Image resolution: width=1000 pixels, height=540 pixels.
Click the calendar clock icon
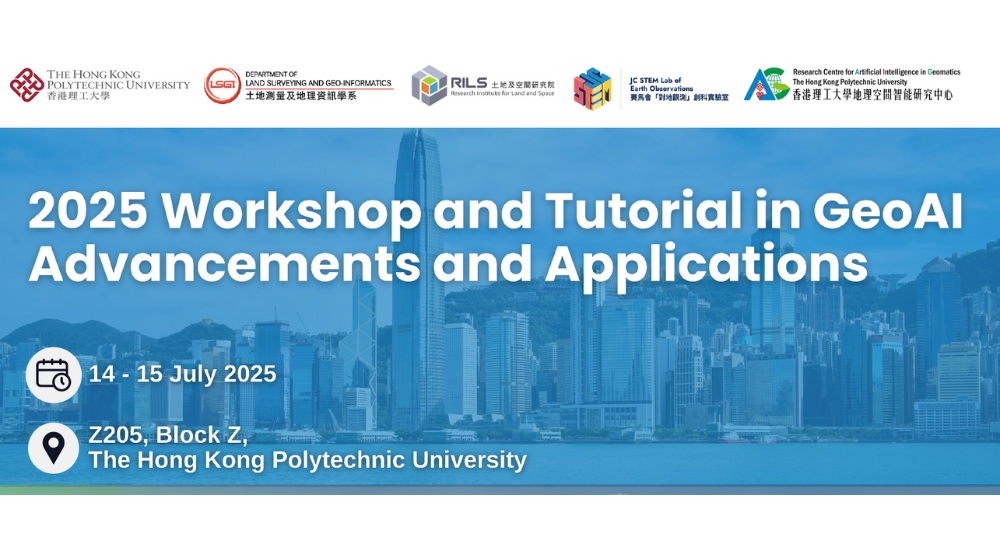(x=53, y=375)
